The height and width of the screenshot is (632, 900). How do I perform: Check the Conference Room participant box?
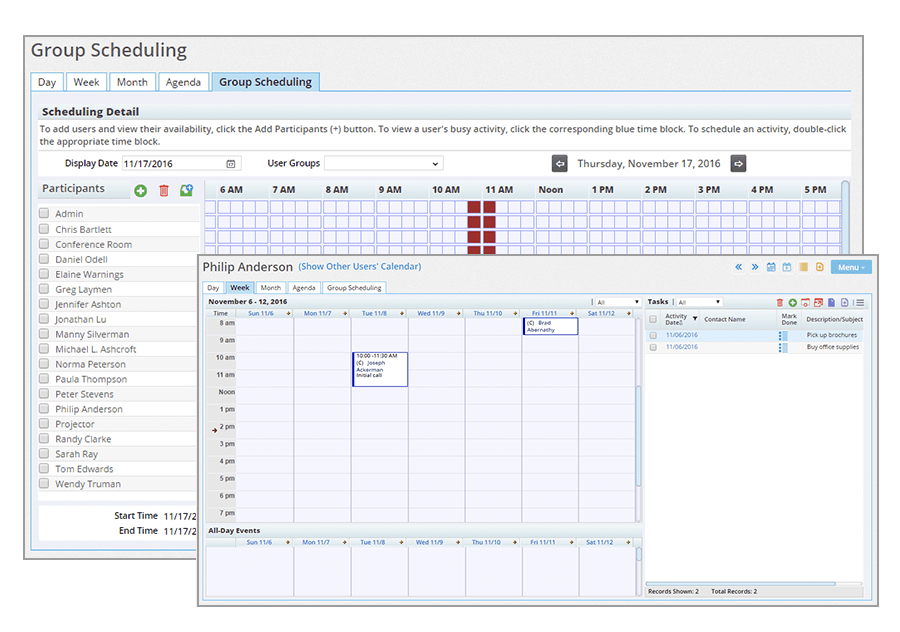44,244
